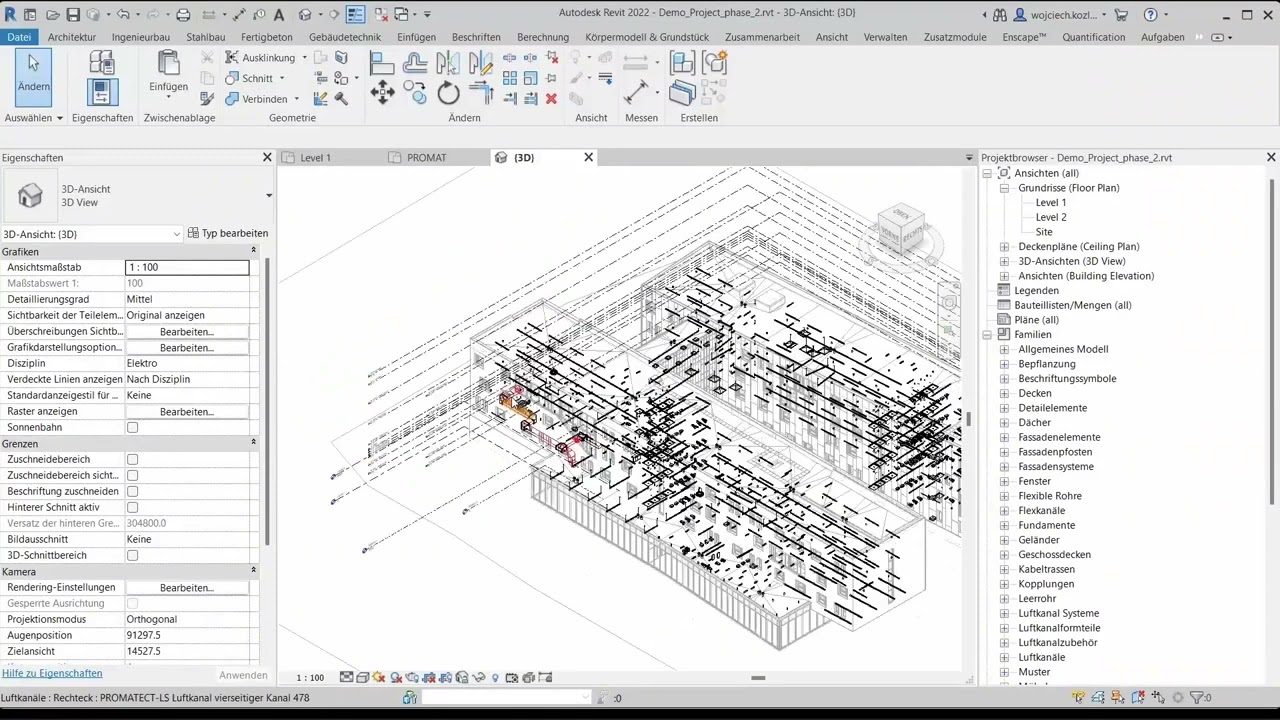Check the Beschriftung zuschneiden checkbox
The image size is (1280, 720).
pos(132,491)
